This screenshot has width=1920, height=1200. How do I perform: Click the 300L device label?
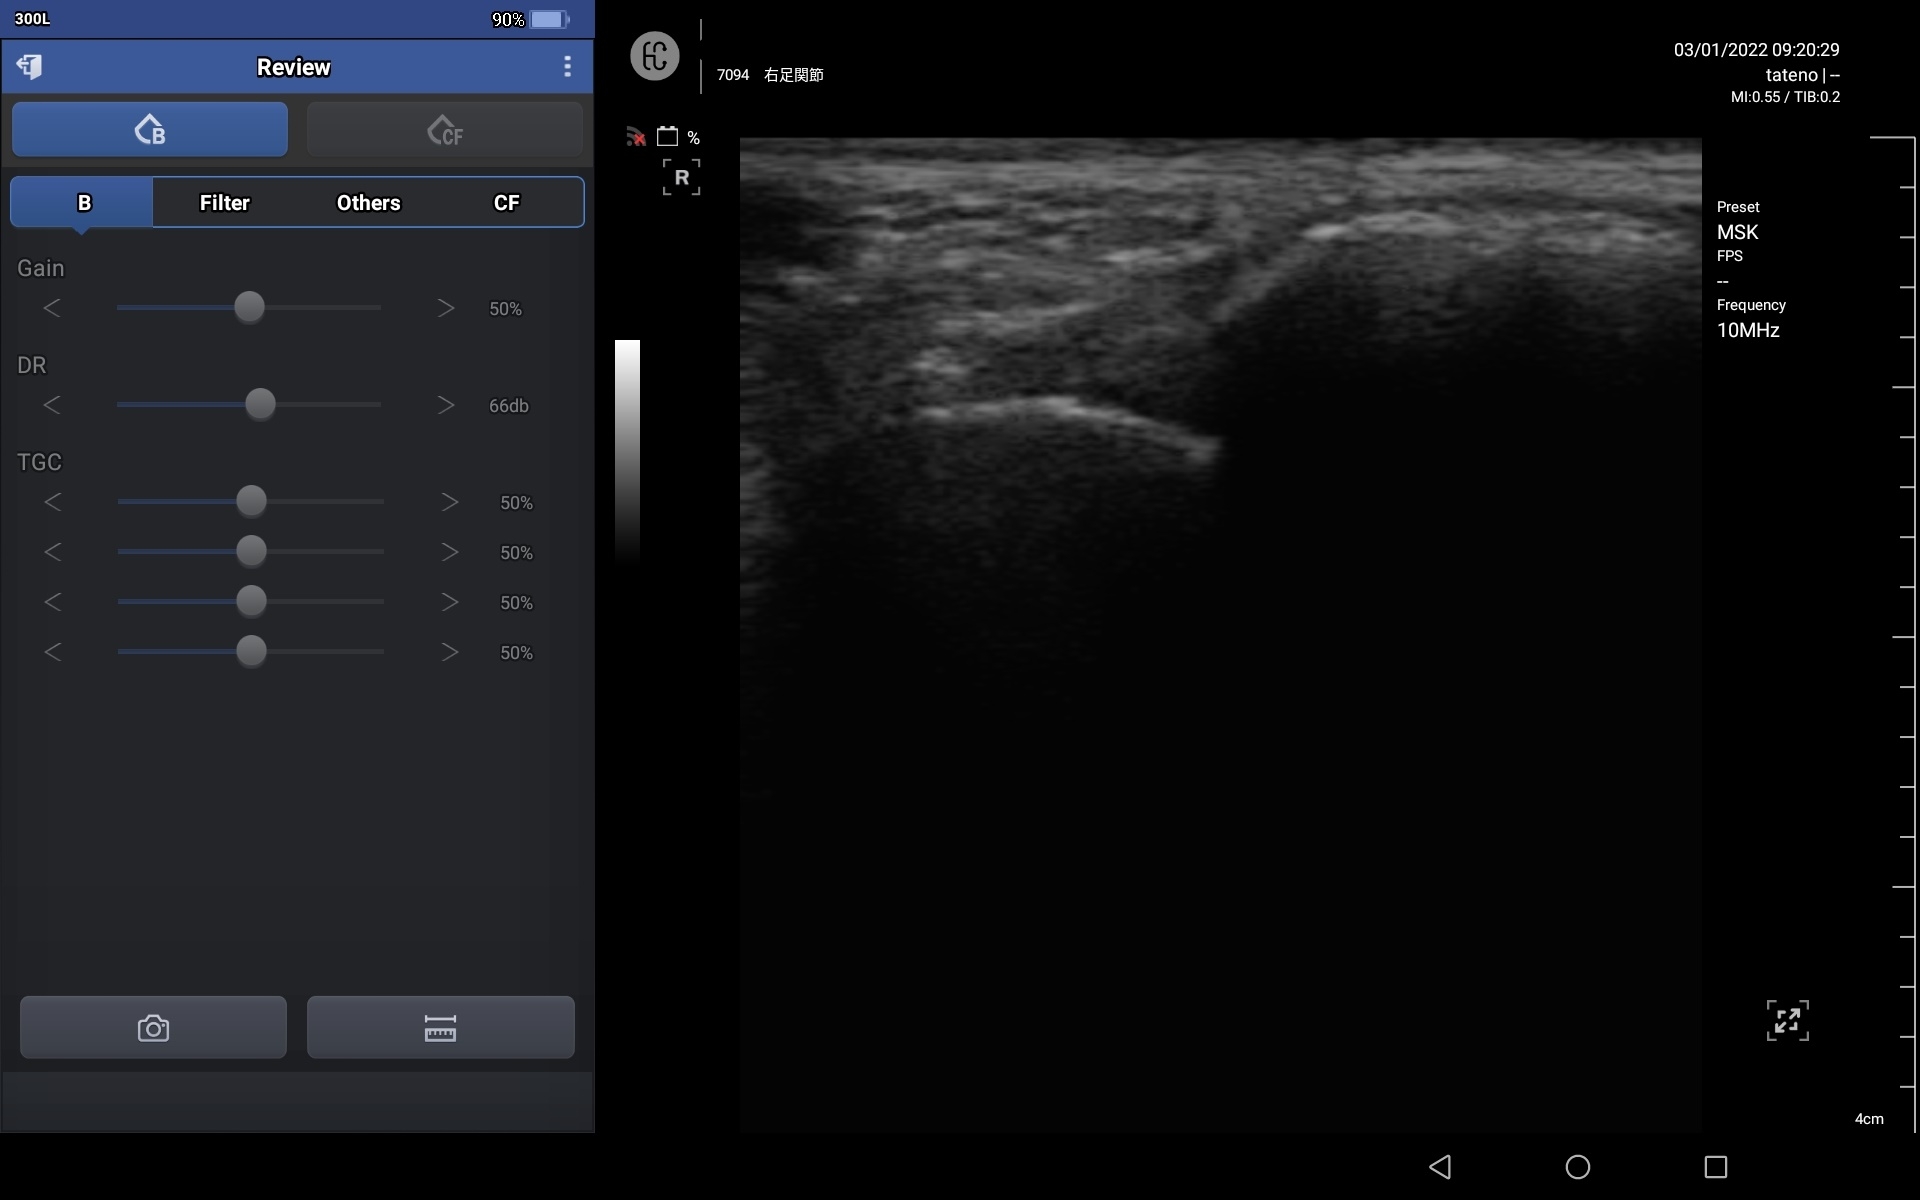[32, 19]
